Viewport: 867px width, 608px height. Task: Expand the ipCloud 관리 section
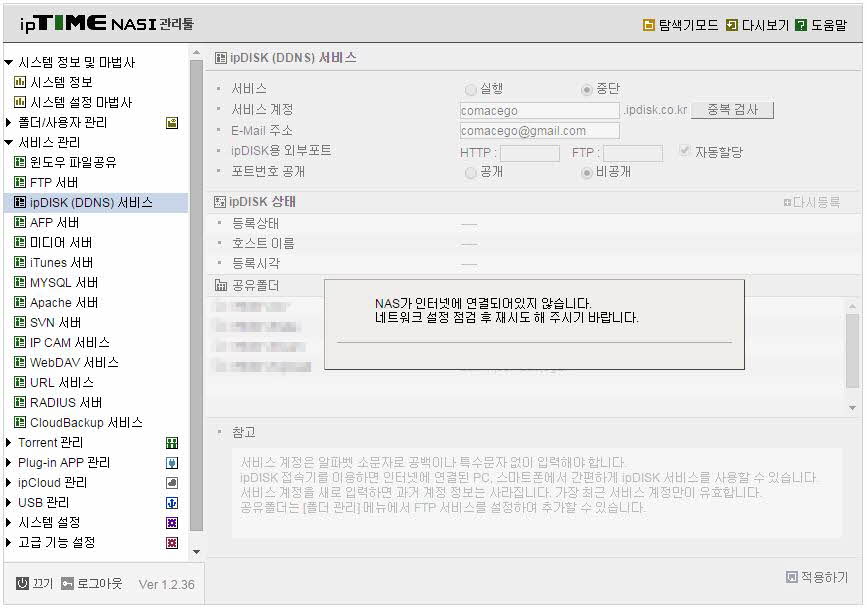(8, 483)
